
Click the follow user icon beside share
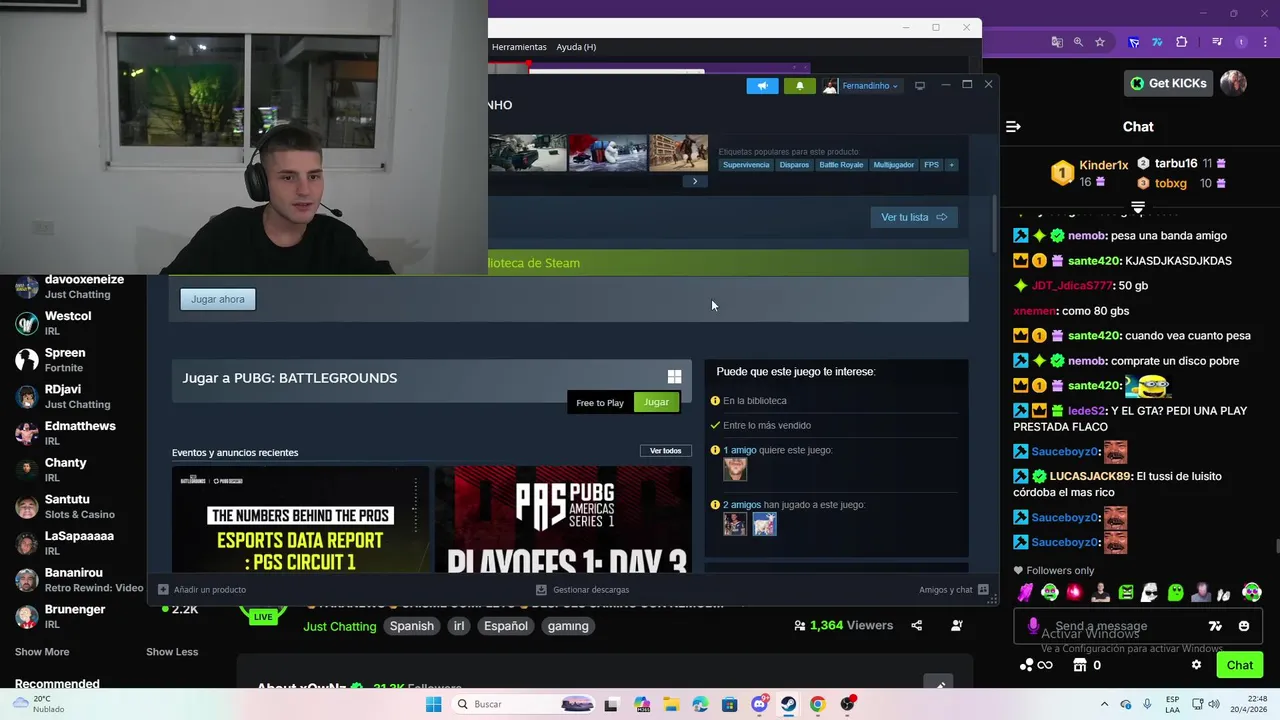tap(957, 626)
